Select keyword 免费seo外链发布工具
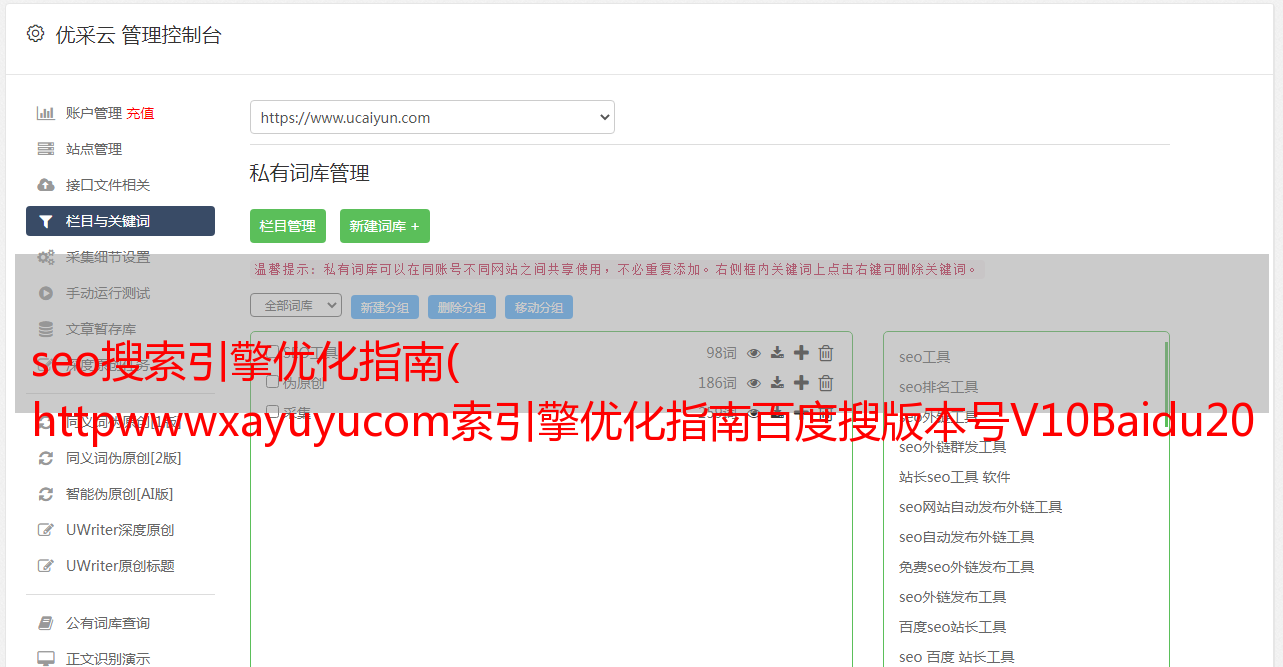The image size is (1283, 667). click(967, 567)
